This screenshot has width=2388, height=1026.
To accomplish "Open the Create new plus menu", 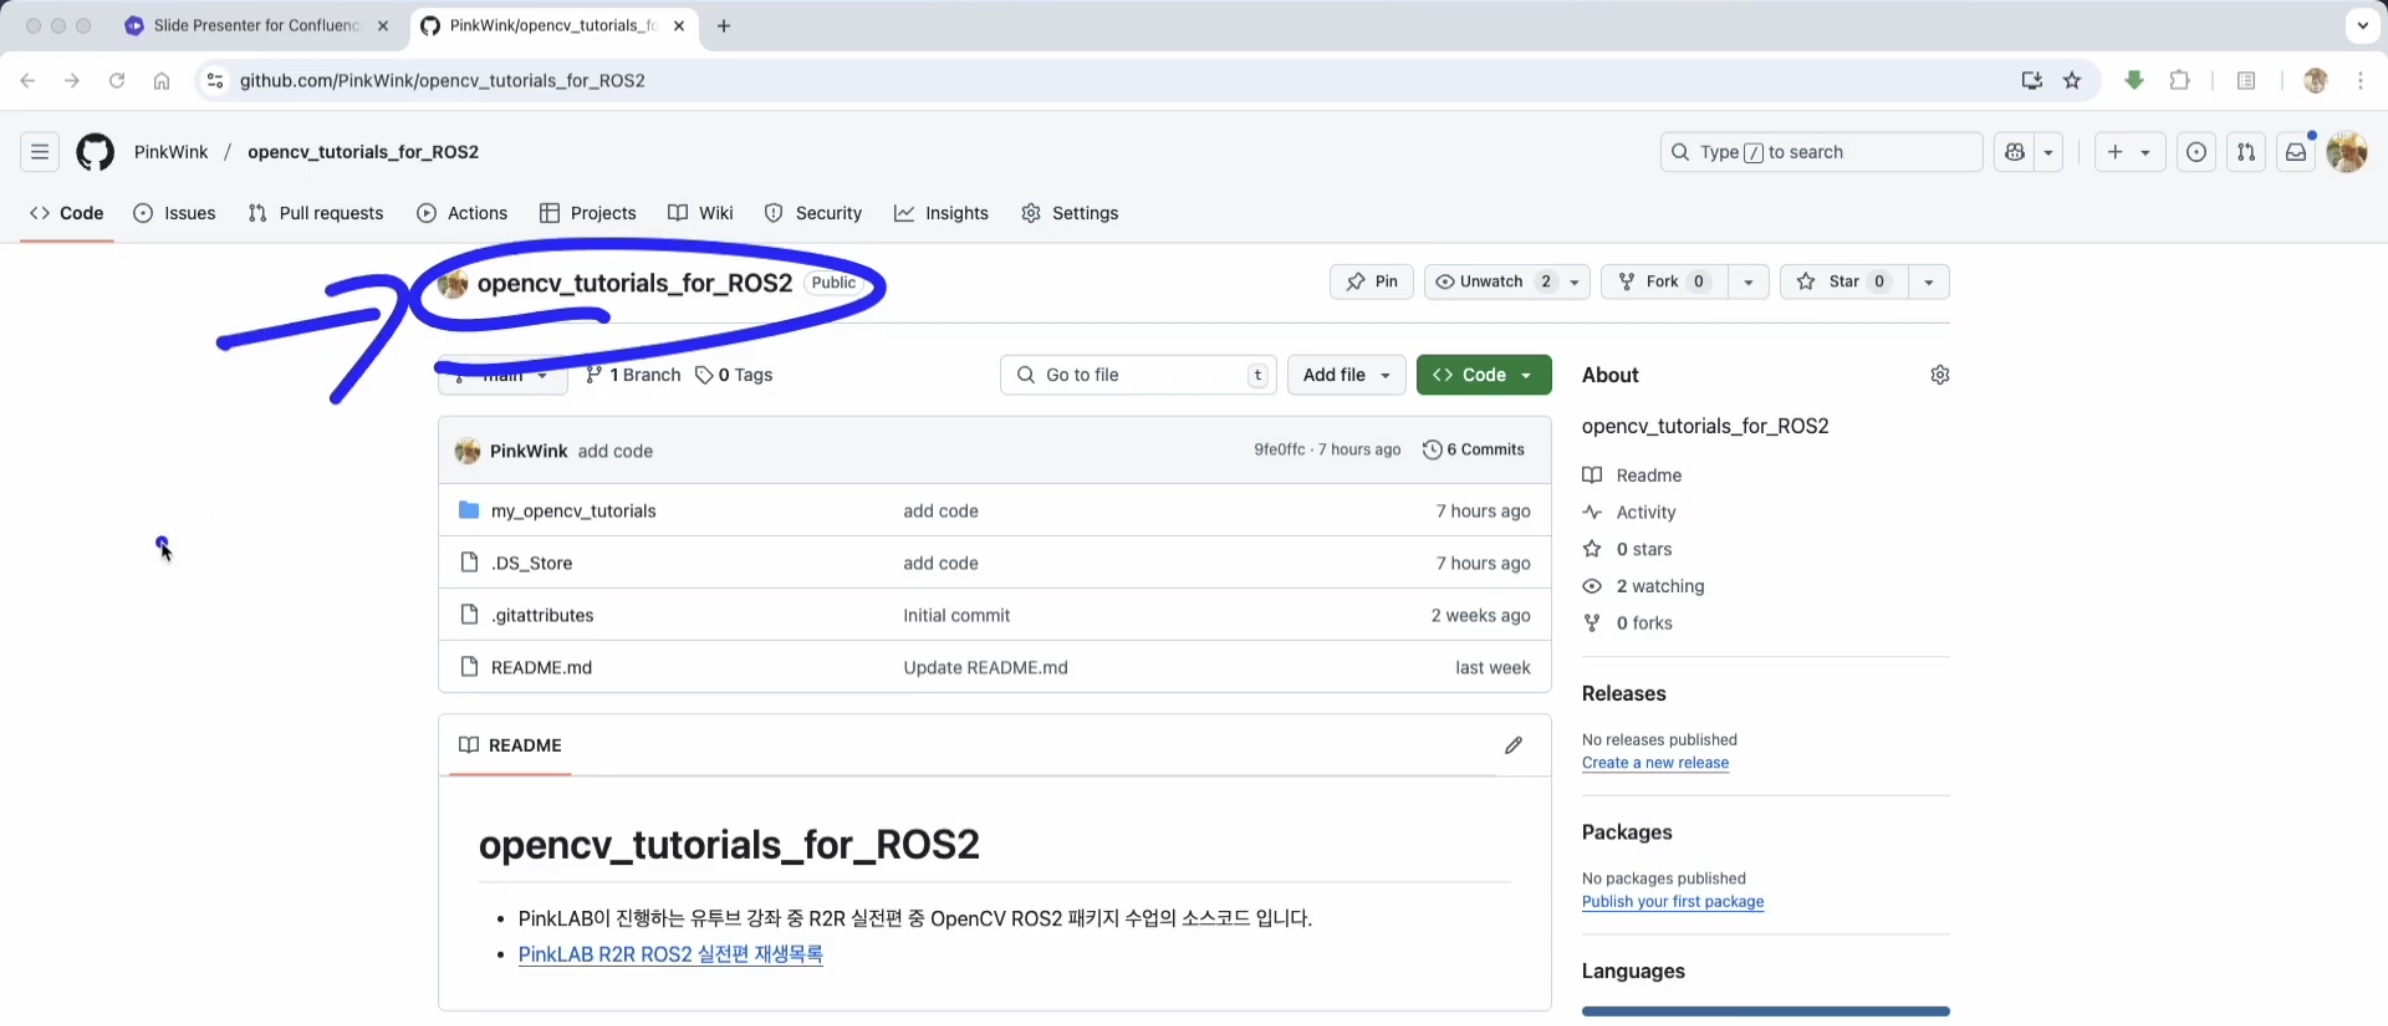I will (x=2129, y=152).
